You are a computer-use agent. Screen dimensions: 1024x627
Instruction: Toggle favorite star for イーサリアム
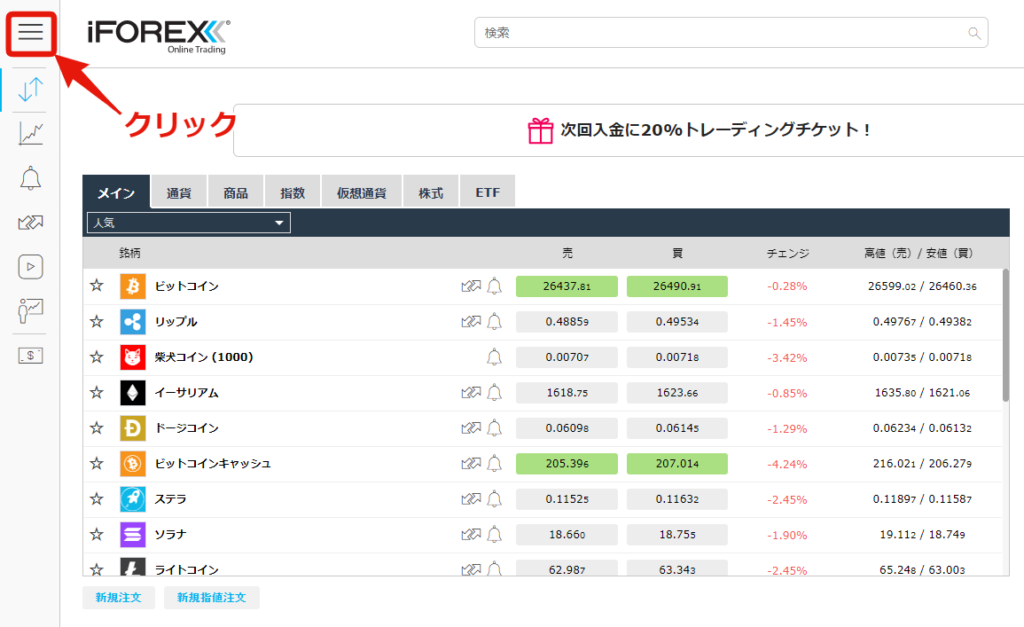pos(97,393)
